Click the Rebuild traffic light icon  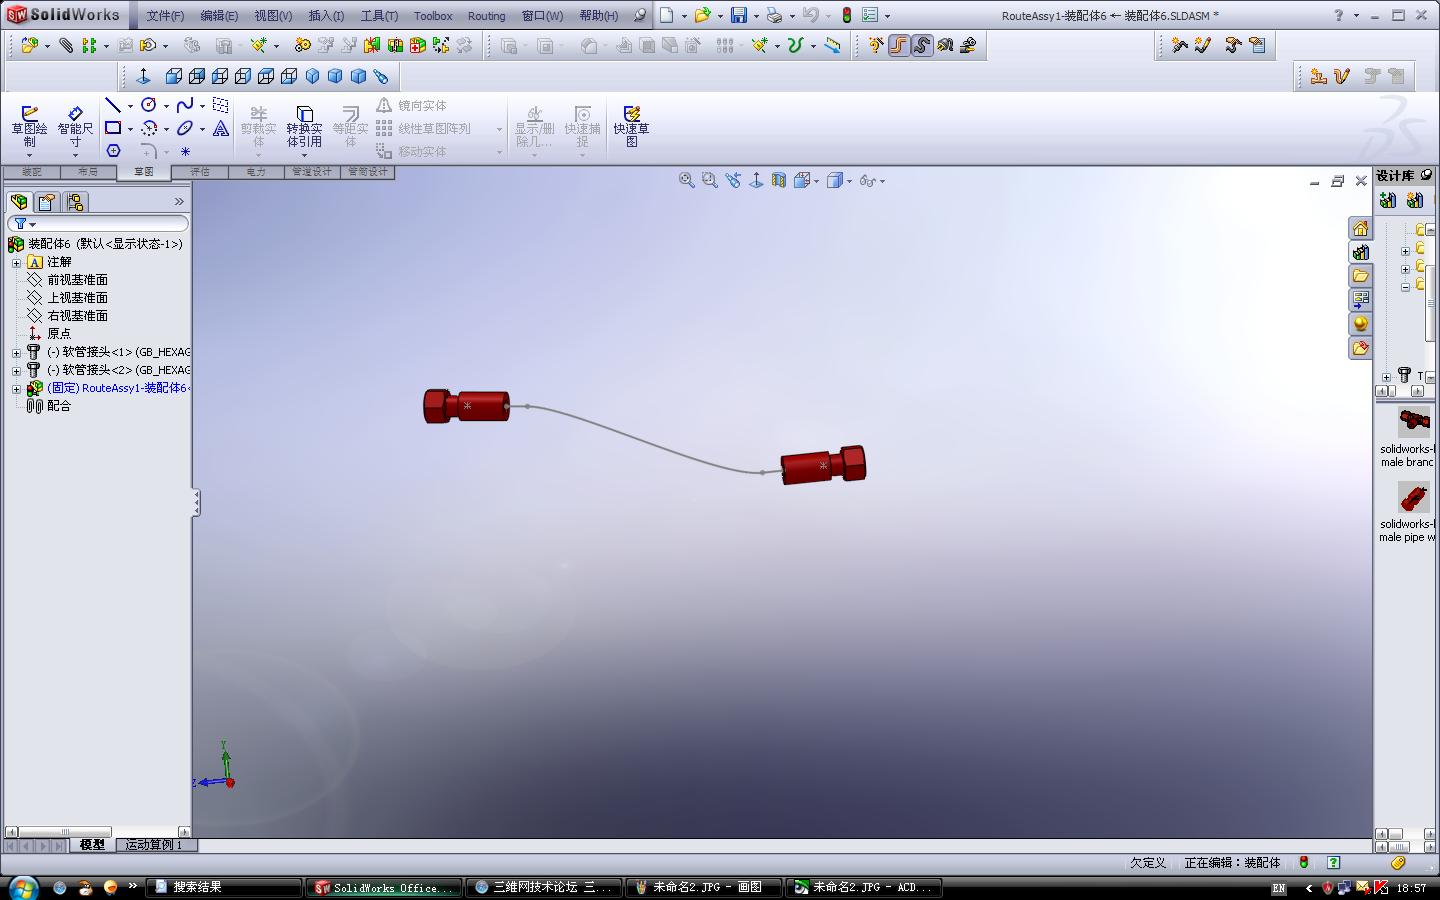coord(846,15)
